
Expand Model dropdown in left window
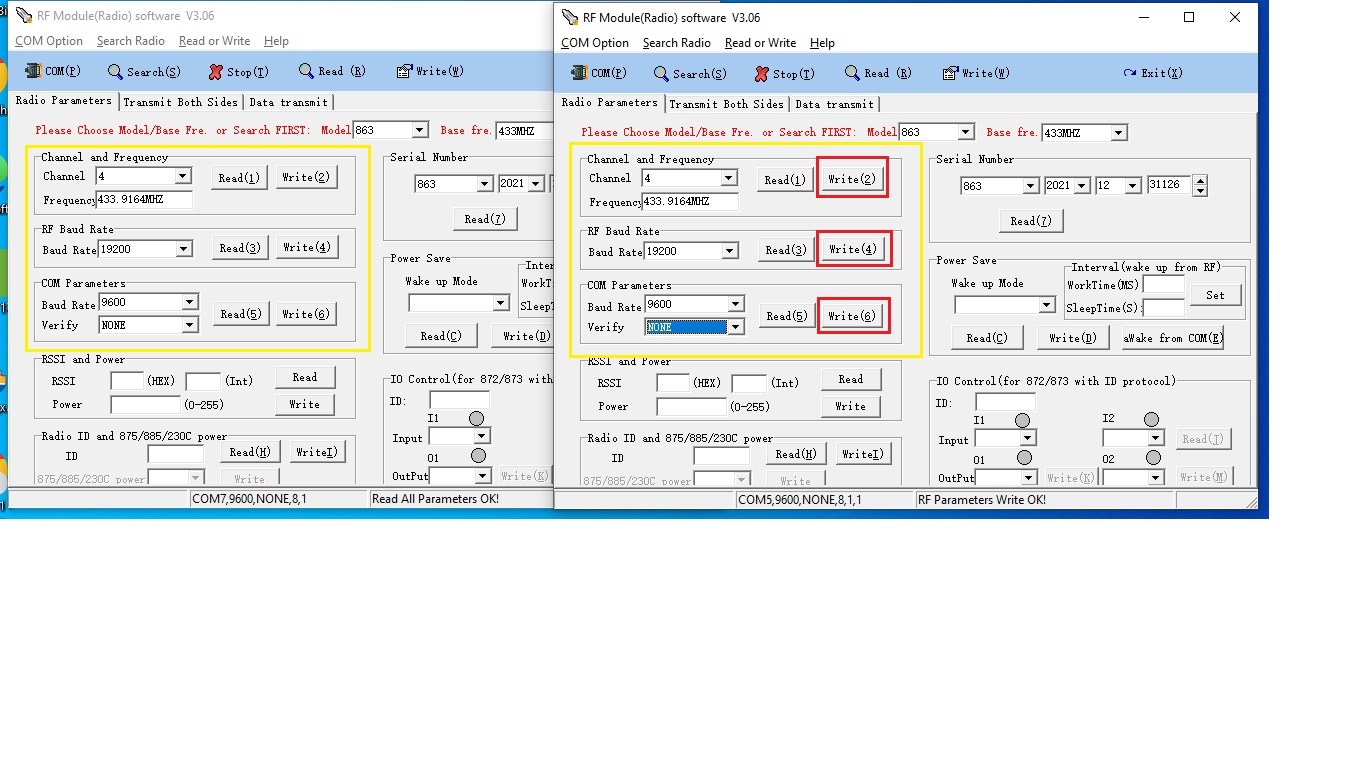419,130
